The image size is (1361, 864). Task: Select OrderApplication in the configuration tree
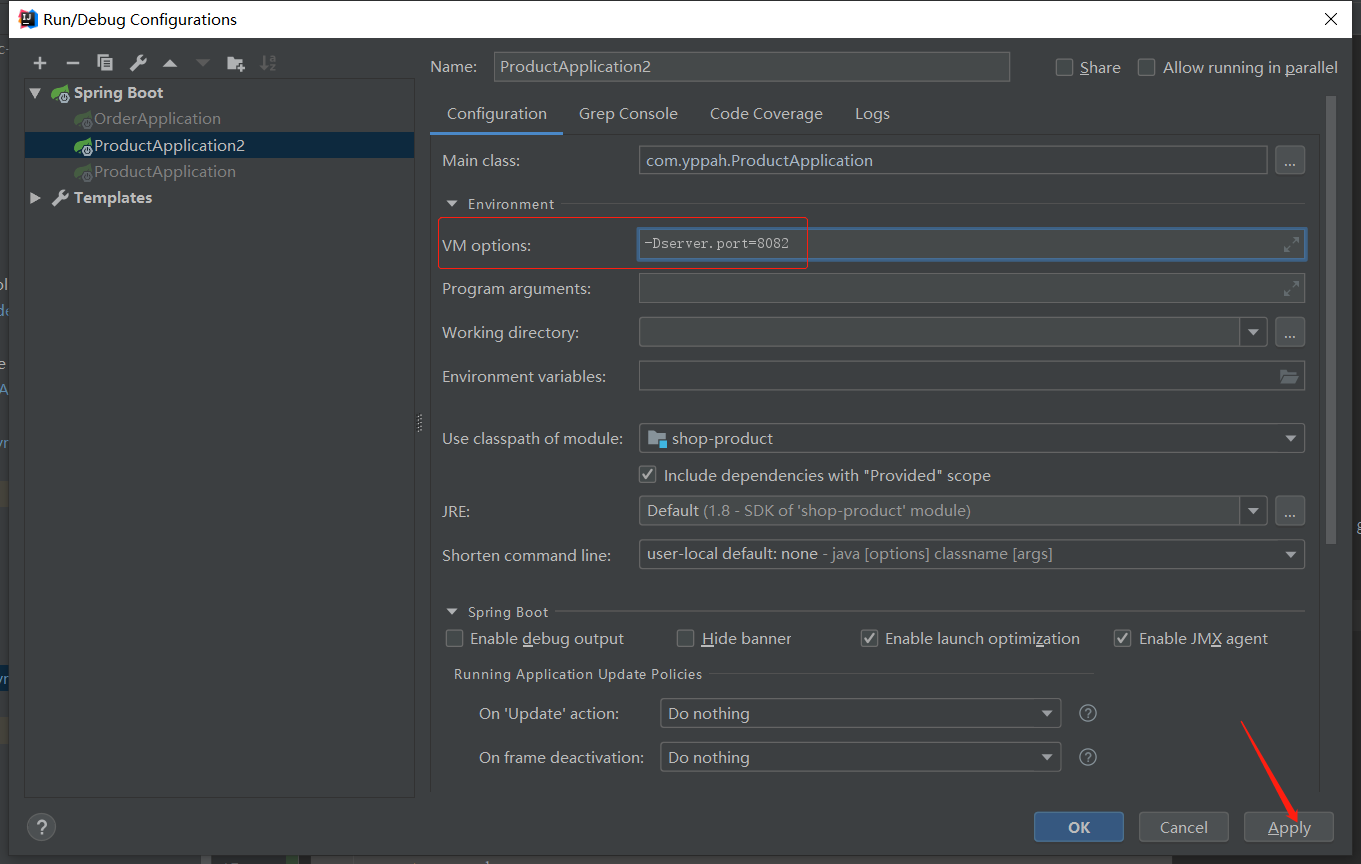tap(157, 119)
